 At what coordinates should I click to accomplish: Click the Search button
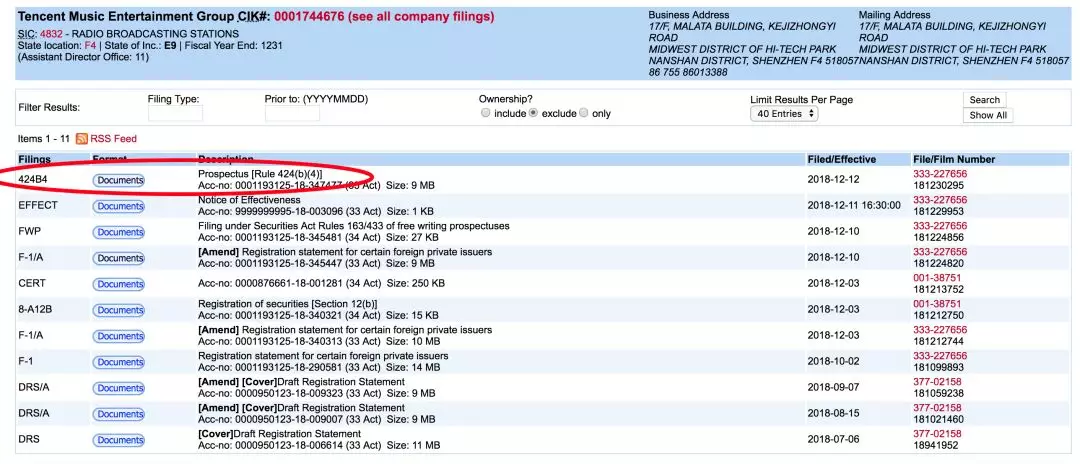tap(984, 100)
